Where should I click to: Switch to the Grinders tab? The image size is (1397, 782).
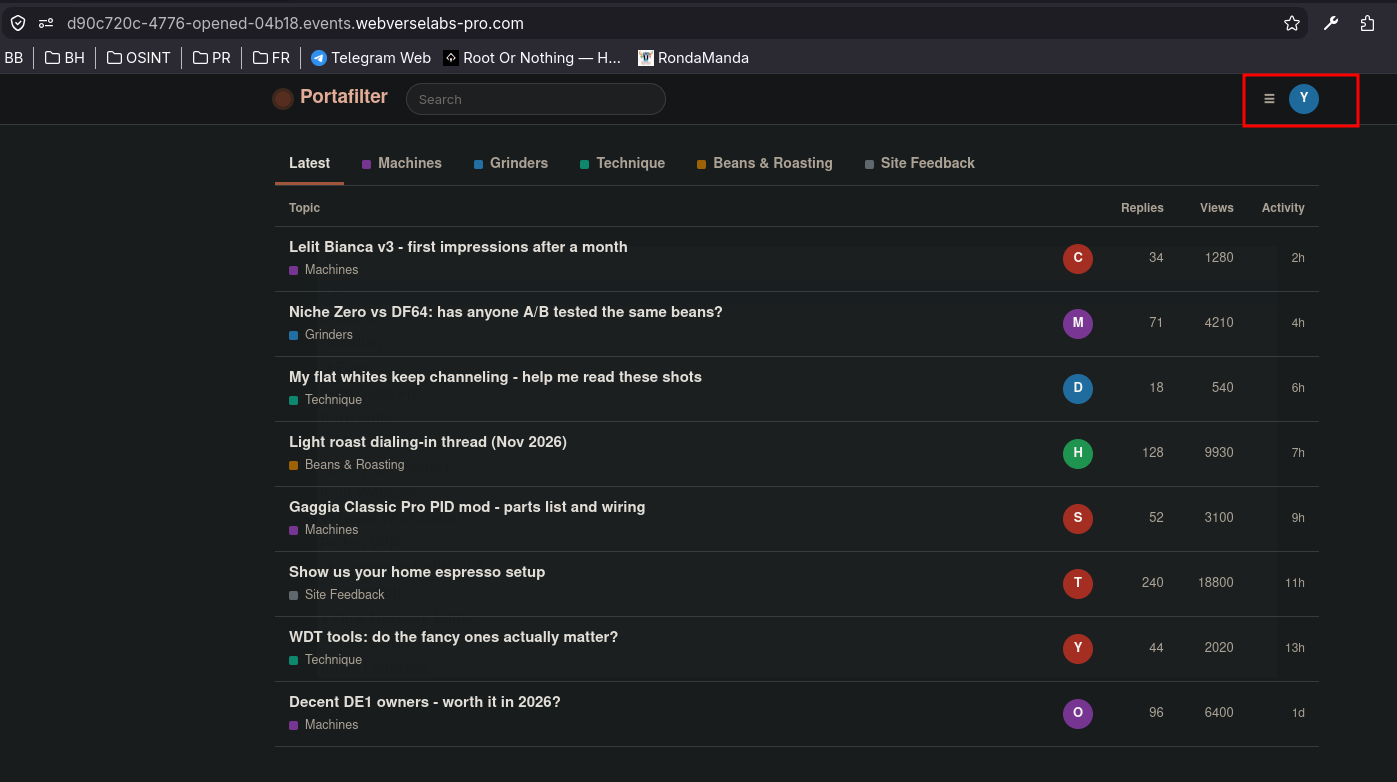(x=511, y=163)
